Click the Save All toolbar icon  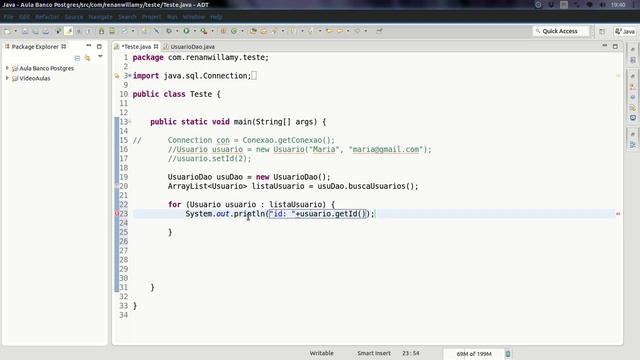click(36, 31)
